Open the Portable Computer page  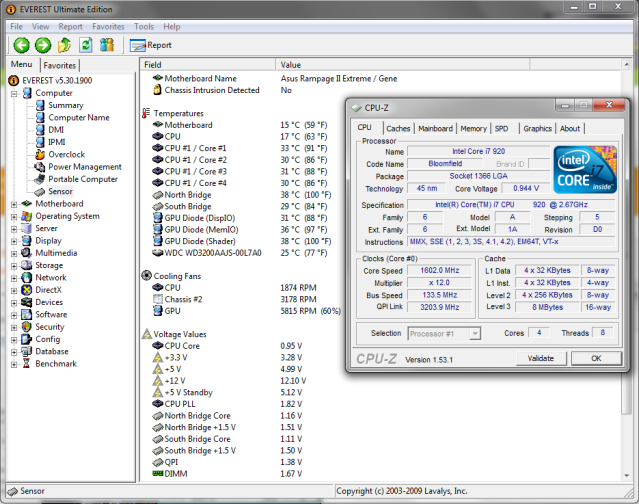click(x=83, y=179)
